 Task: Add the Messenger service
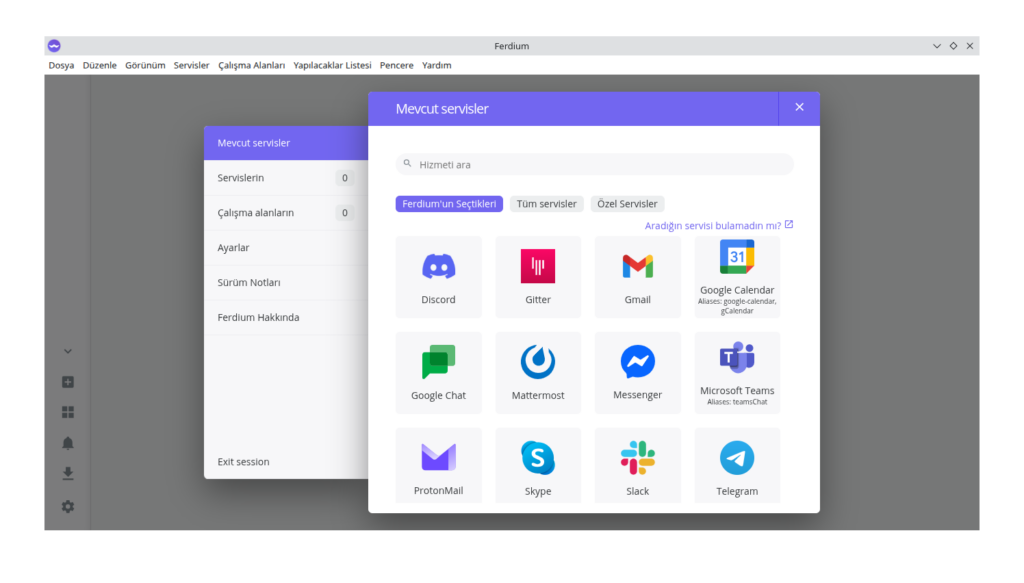637,372
